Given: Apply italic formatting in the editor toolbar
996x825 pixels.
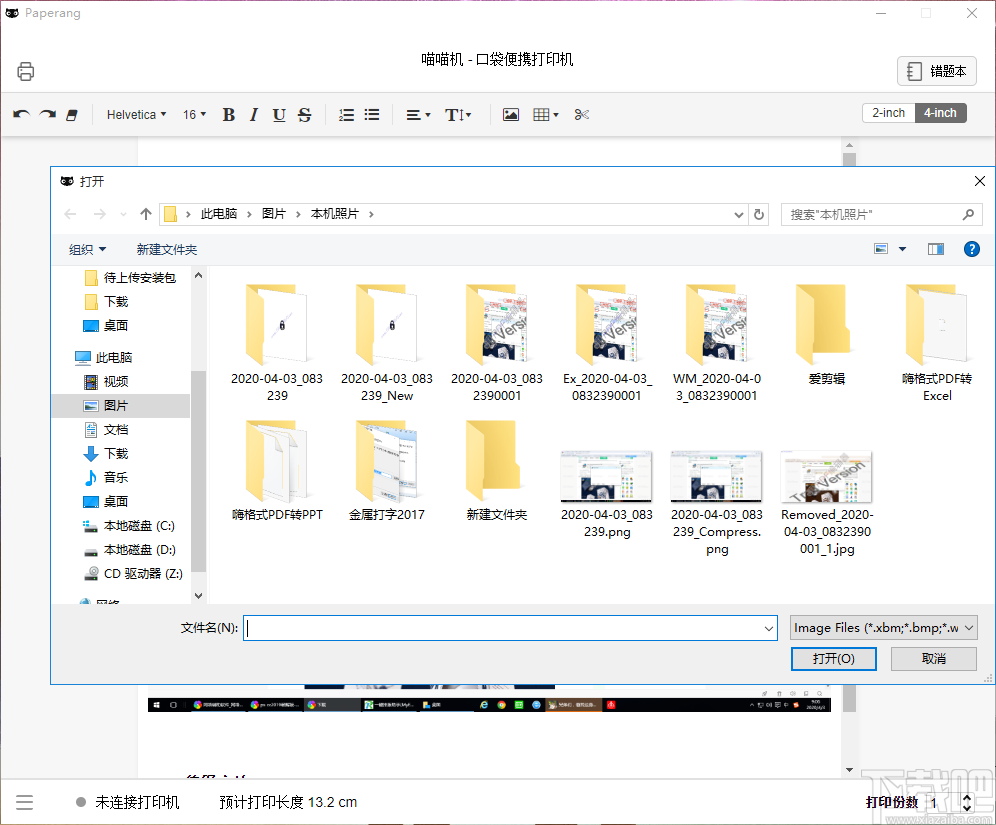Looking at the screenshot, I should click(253, 115).
